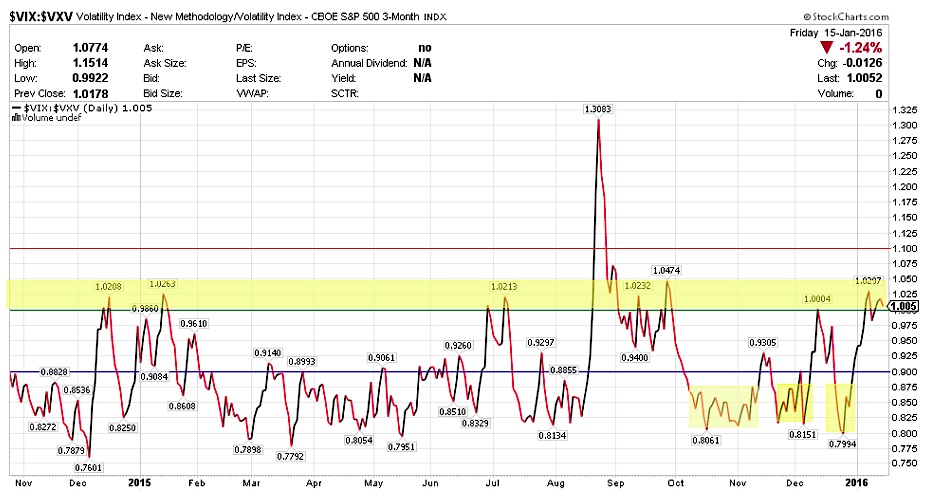Screen dimensions: 926x496
Task: Click the 1.0474 peak label
Action: point(666,270)
